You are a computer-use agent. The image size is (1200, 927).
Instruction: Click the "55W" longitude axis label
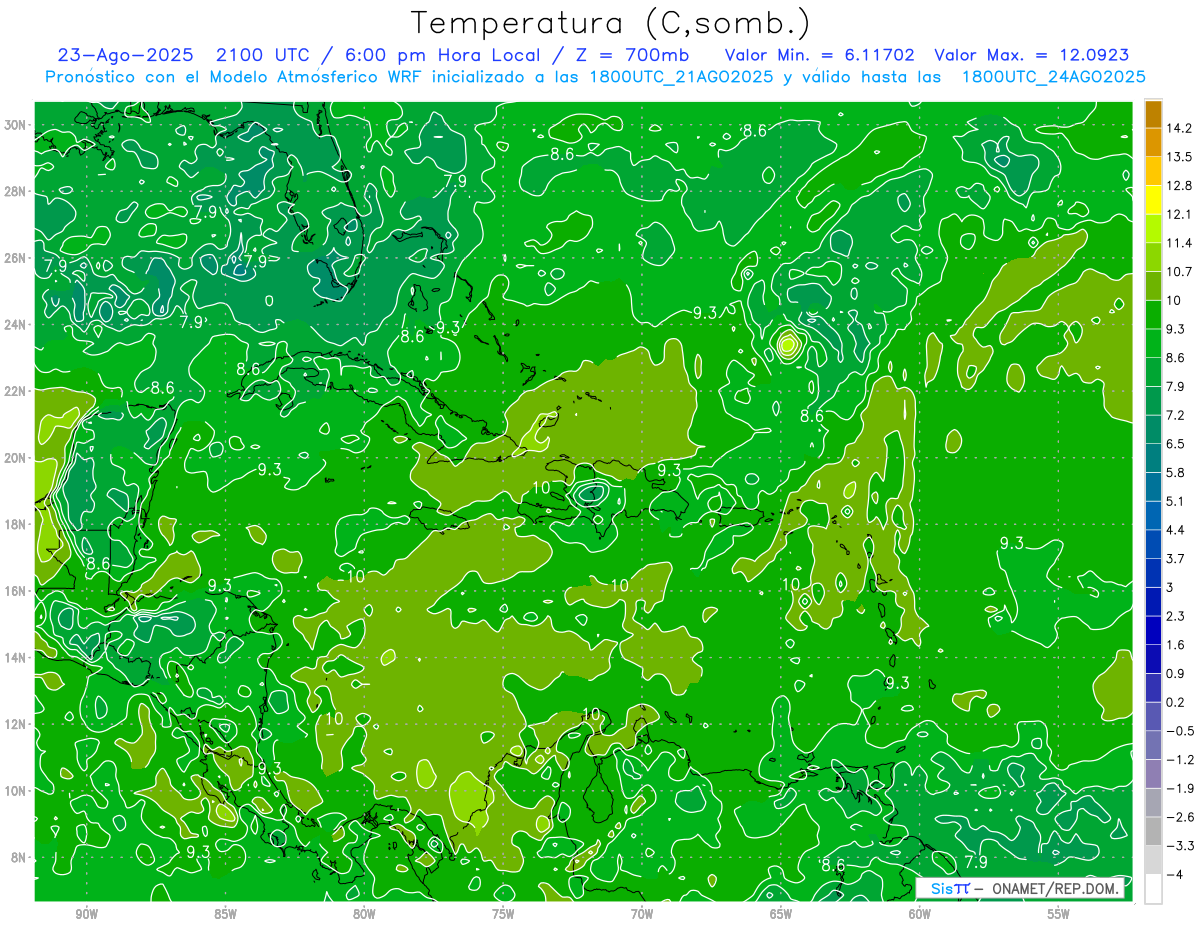click(1059, 914)
